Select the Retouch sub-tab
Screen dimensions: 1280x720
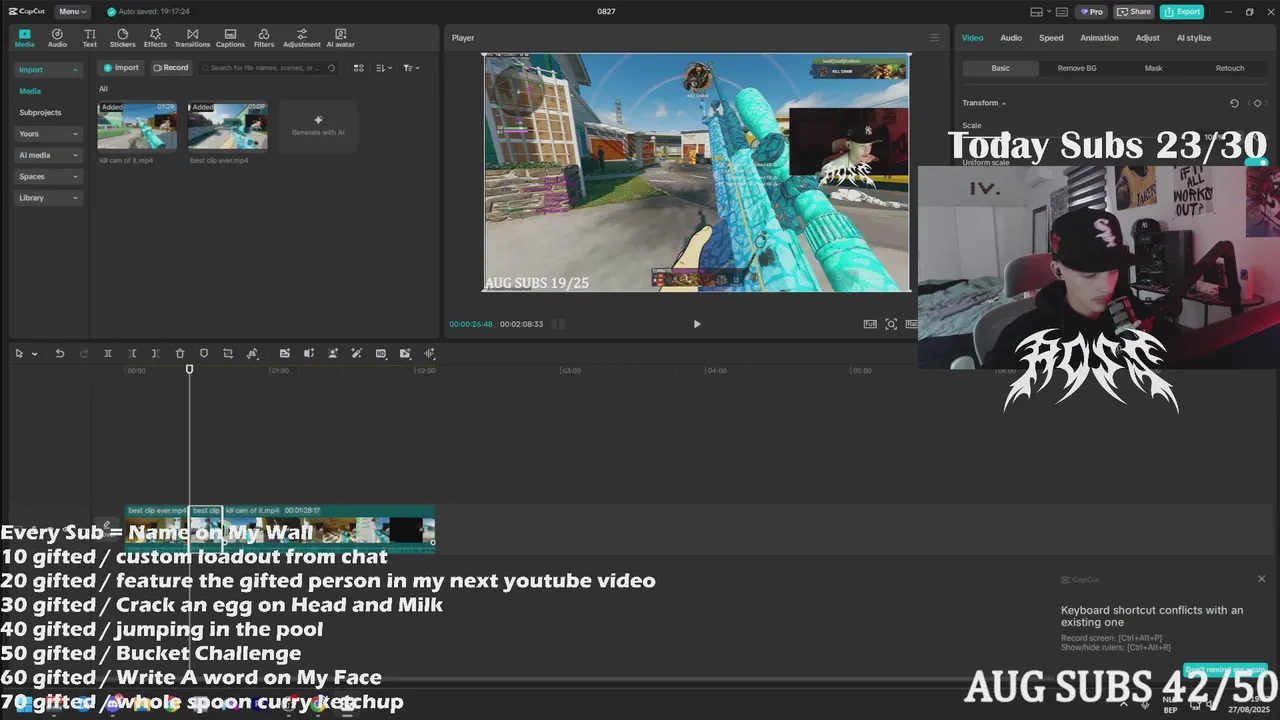1230,68
